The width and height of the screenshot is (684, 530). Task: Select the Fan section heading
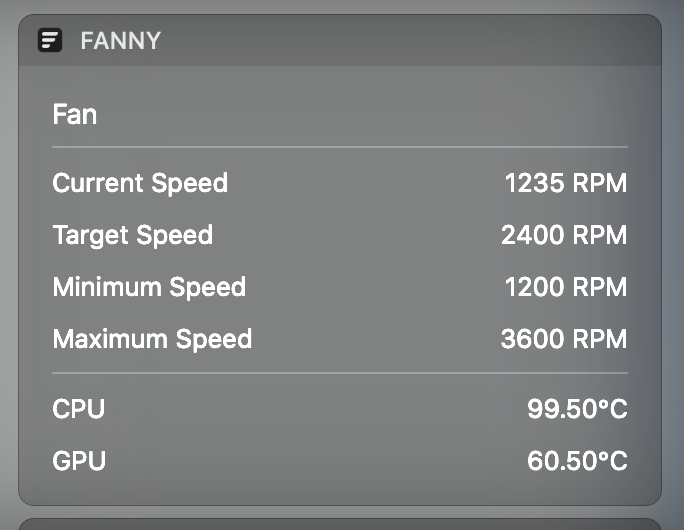75,114
